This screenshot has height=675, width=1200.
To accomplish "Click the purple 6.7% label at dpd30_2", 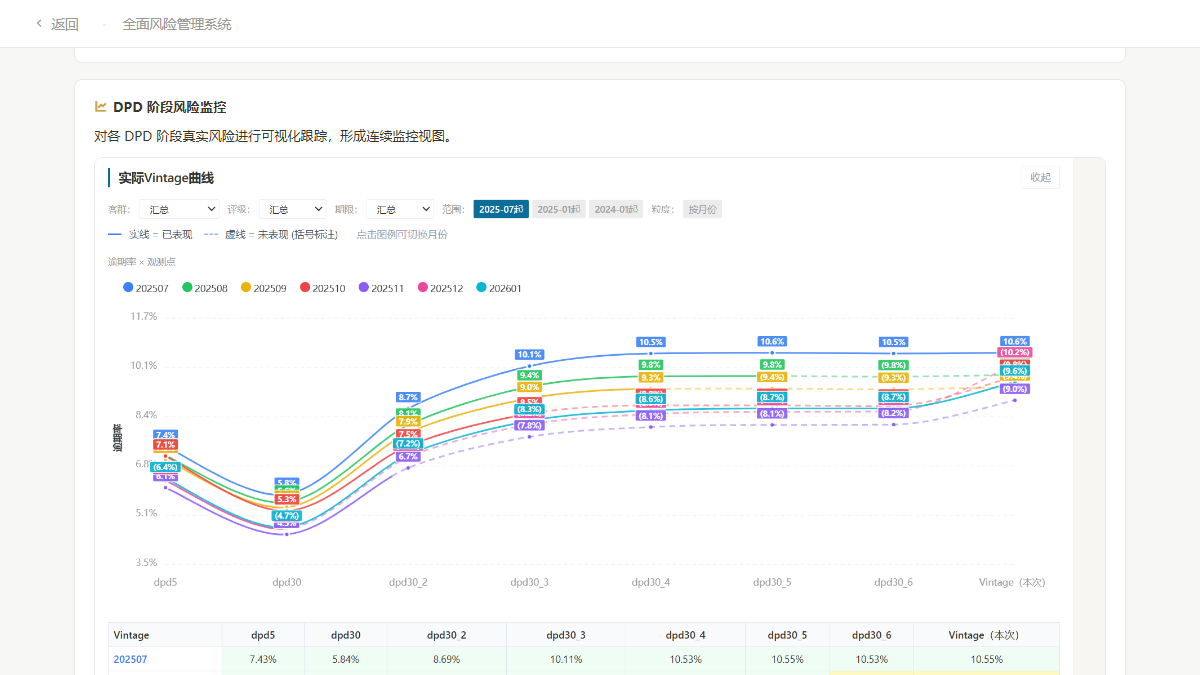I will click(x=408, y=456).
